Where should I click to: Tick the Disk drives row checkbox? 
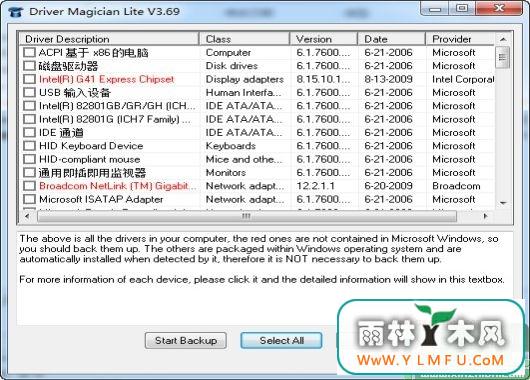(x=29, y=66)
